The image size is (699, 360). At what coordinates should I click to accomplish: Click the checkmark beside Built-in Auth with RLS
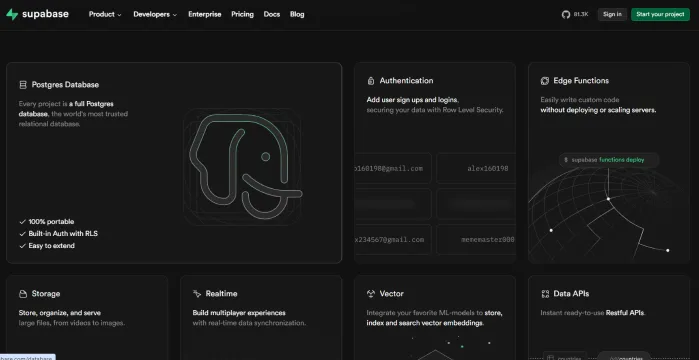(22, 234)
